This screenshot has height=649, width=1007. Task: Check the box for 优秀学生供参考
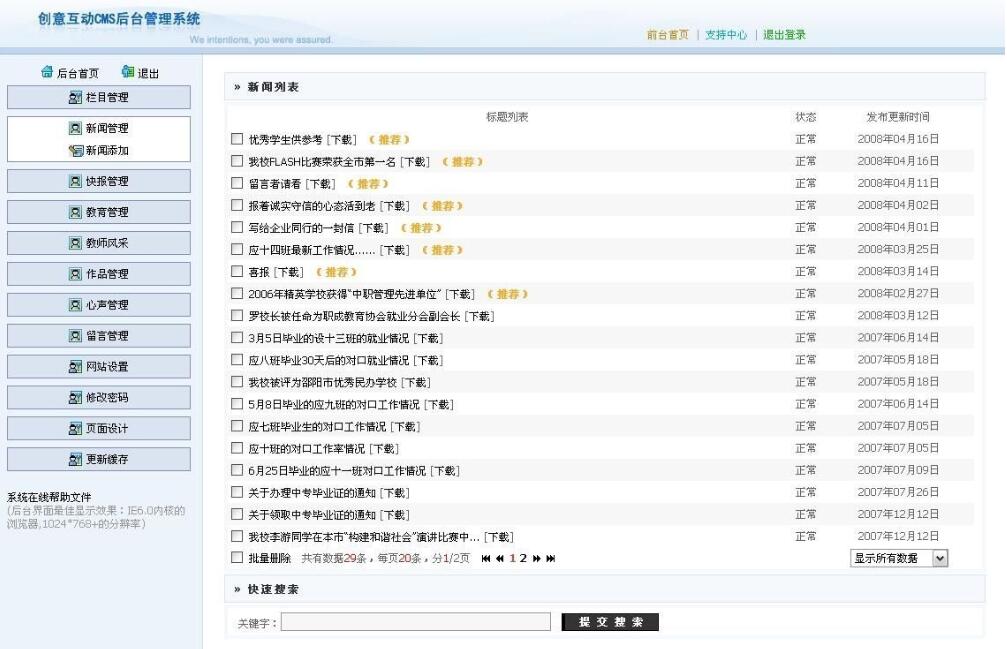(237, 139)
